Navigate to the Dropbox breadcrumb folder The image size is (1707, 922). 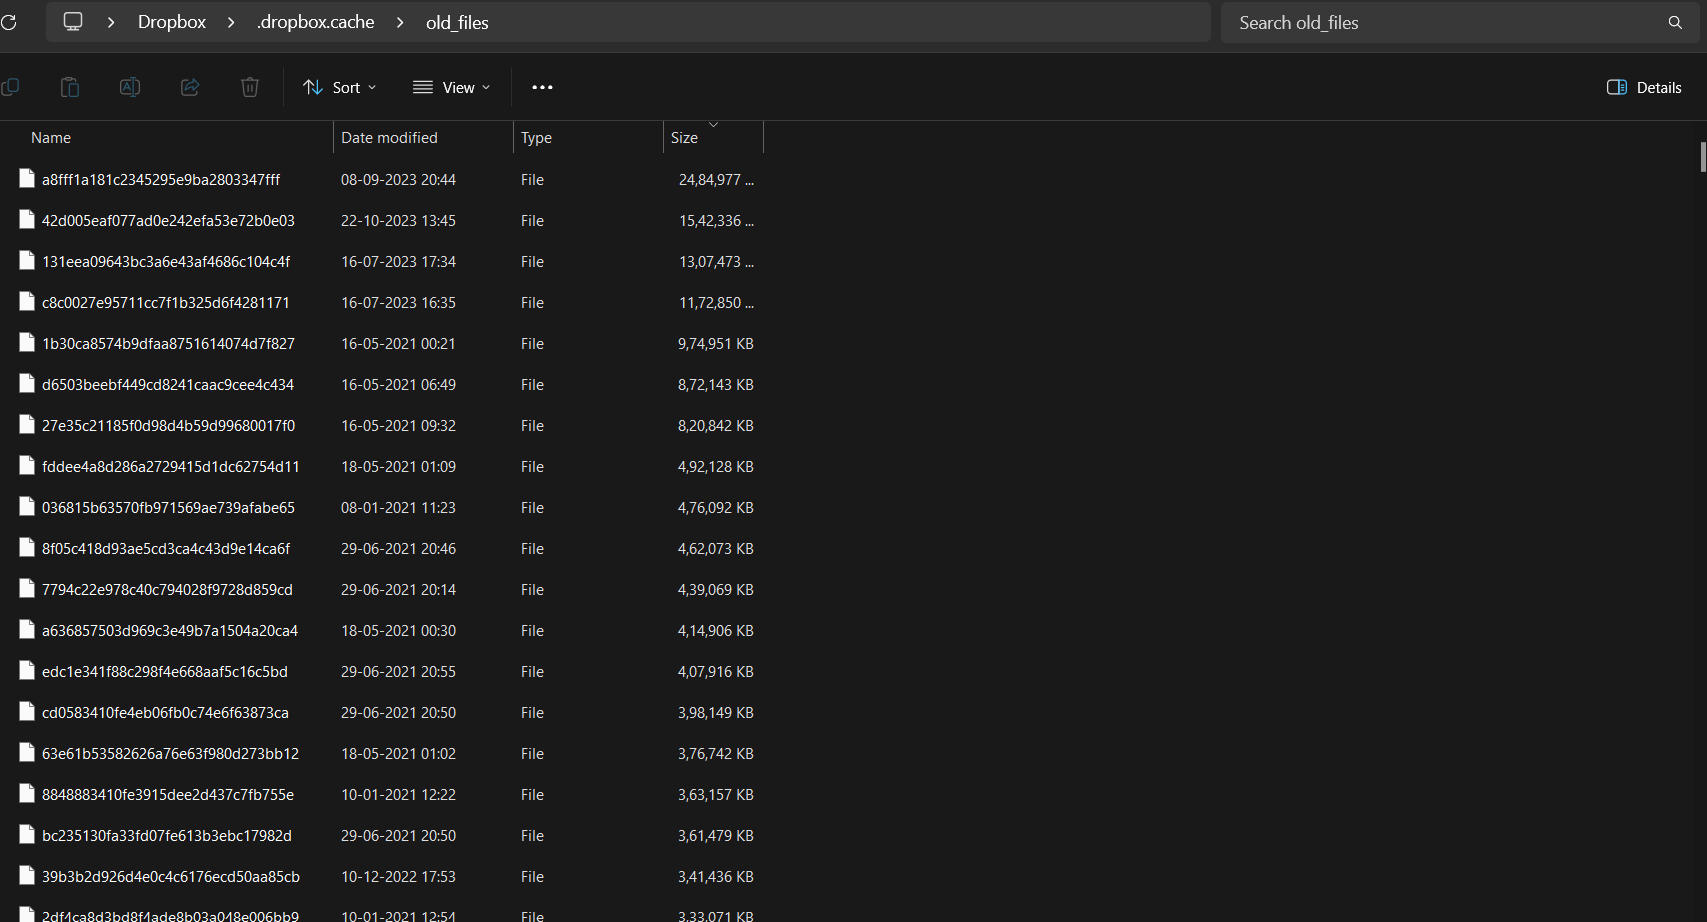point(172,22)
